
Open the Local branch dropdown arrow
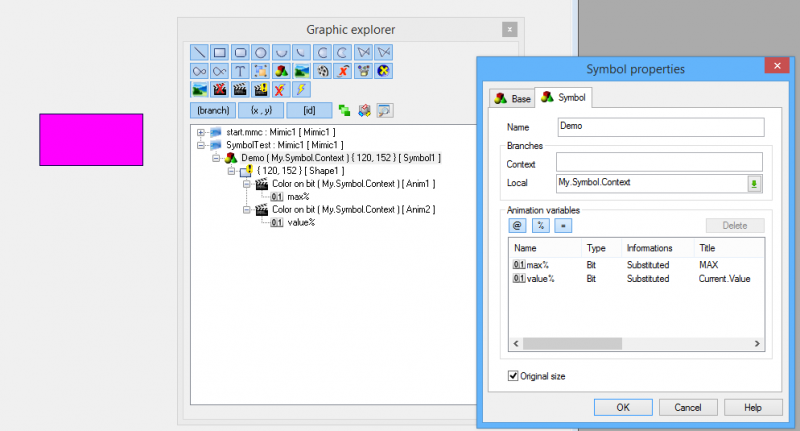[x=754, y=184]
